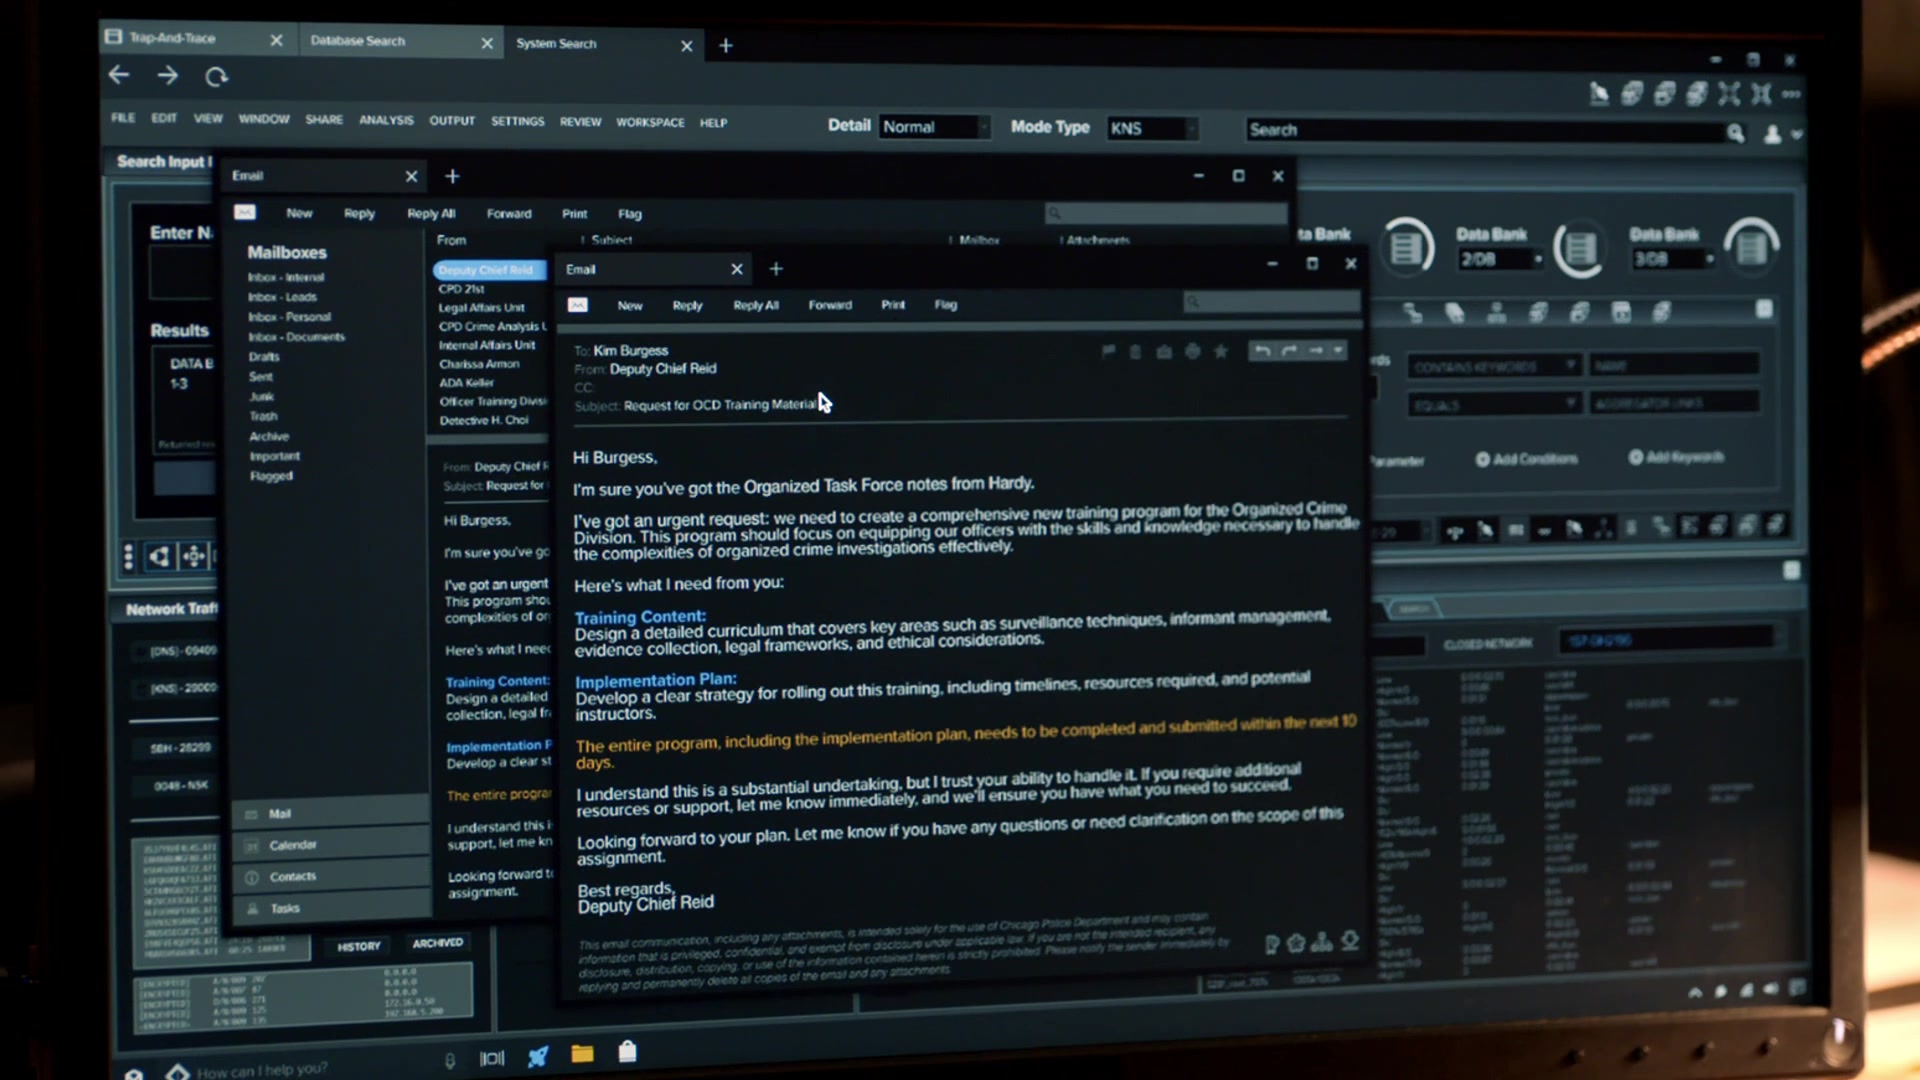Toggle the DNS-09409 network traffic checkbox

click(139, 651)
